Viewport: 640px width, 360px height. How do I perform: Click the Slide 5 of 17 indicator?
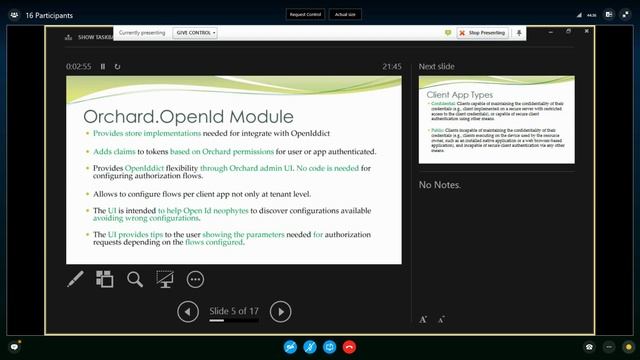point(234,311)
